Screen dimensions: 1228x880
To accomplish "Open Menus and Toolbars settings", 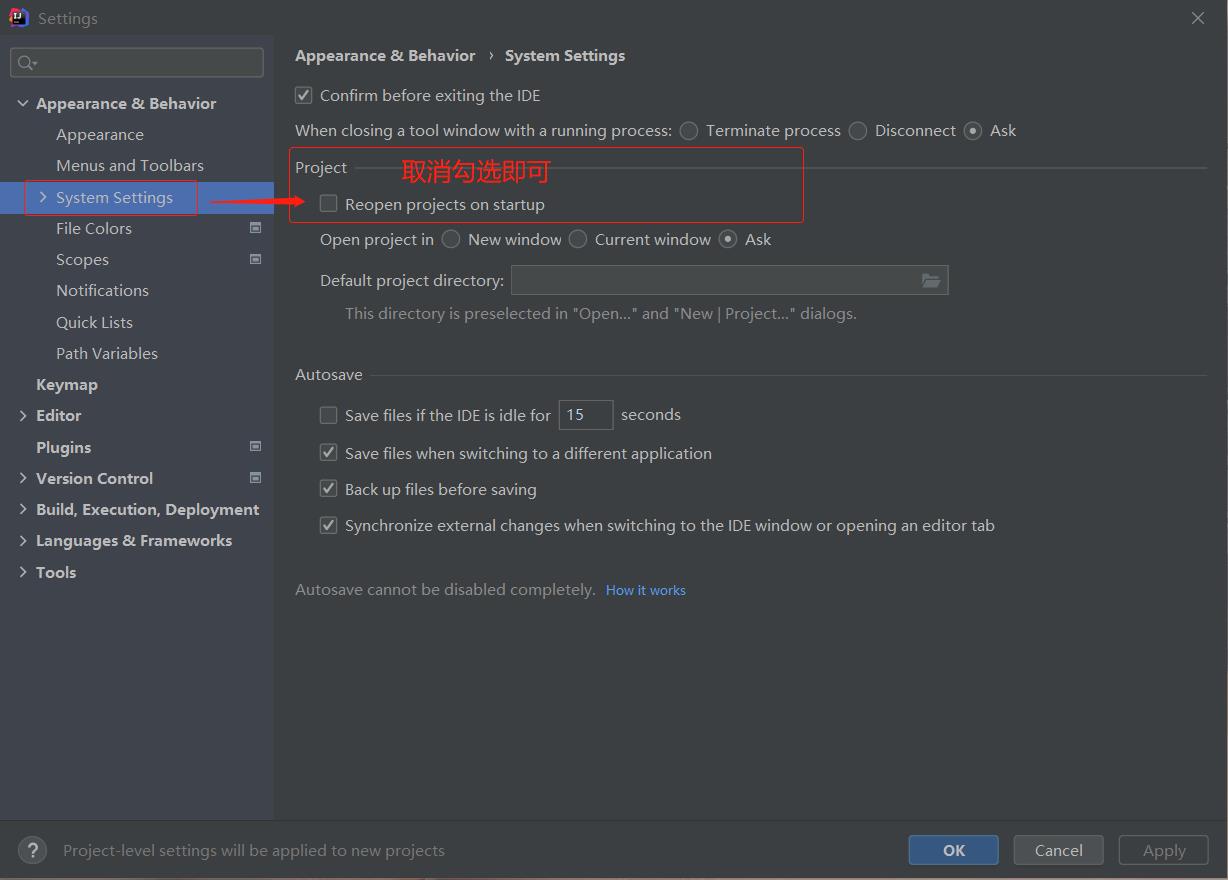I will [x=130, y=165].
